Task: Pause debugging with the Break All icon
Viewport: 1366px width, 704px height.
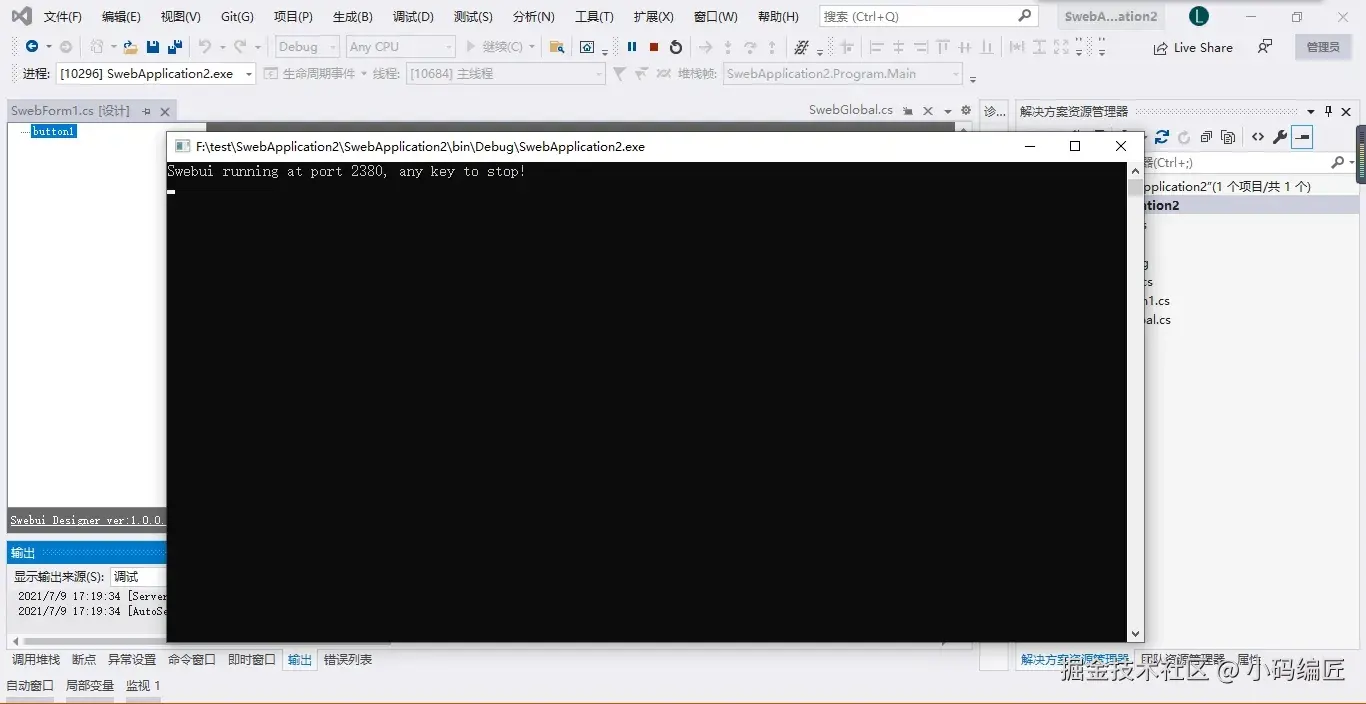Action: tap(632, 47)
